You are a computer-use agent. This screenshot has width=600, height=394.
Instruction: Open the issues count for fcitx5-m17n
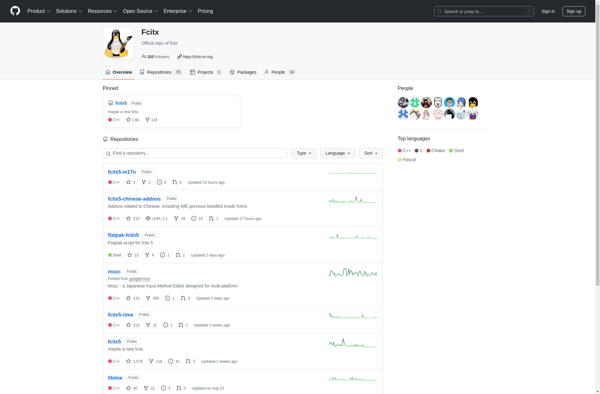coord(161,182)
